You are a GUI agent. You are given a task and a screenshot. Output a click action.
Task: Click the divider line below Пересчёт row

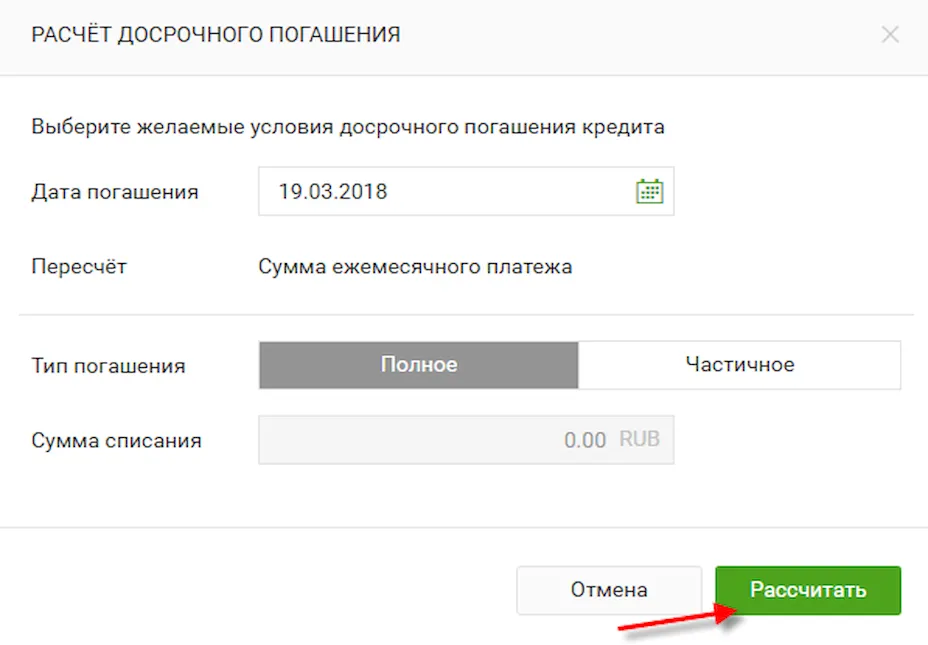point(465,315)
